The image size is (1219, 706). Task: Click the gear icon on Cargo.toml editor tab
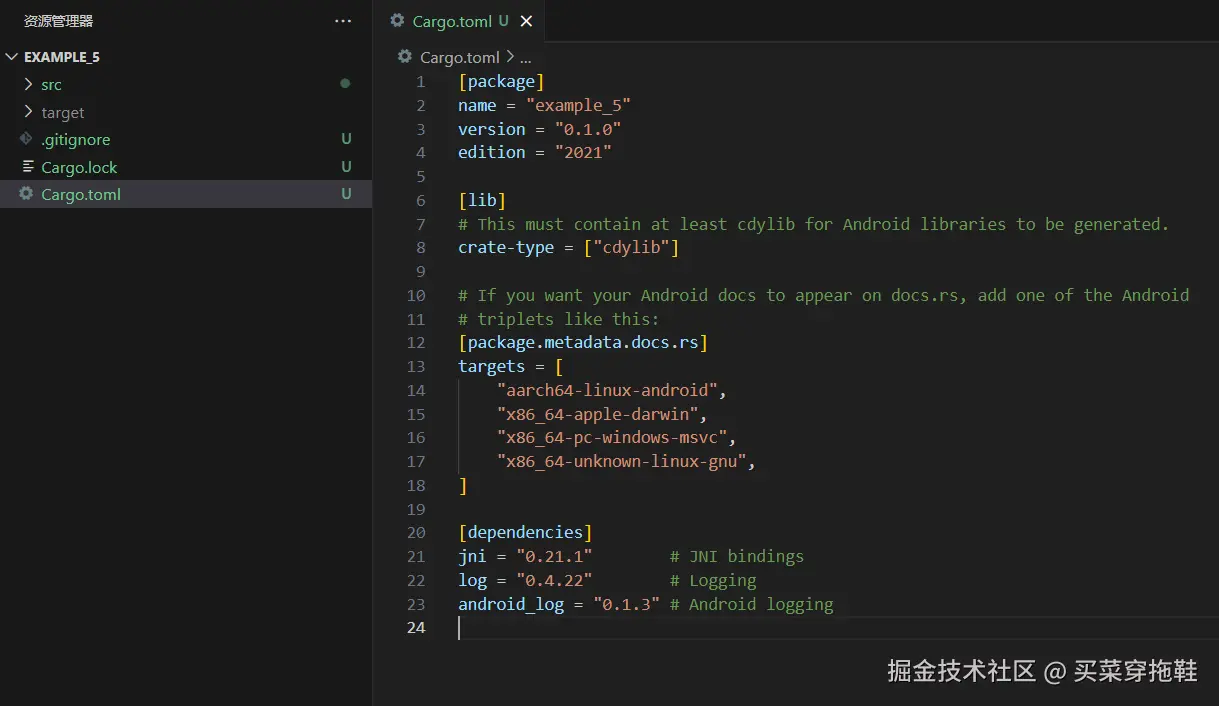(x=397, y=21)
